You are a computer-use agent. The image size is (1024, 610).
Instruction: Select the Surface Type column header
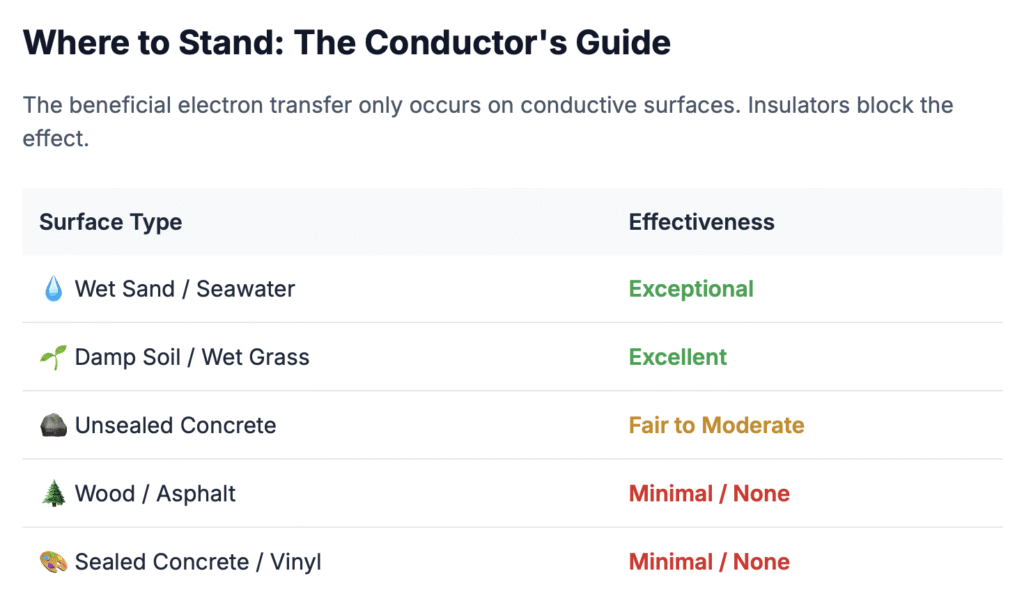pyautogui.click(x=110, y=222)
